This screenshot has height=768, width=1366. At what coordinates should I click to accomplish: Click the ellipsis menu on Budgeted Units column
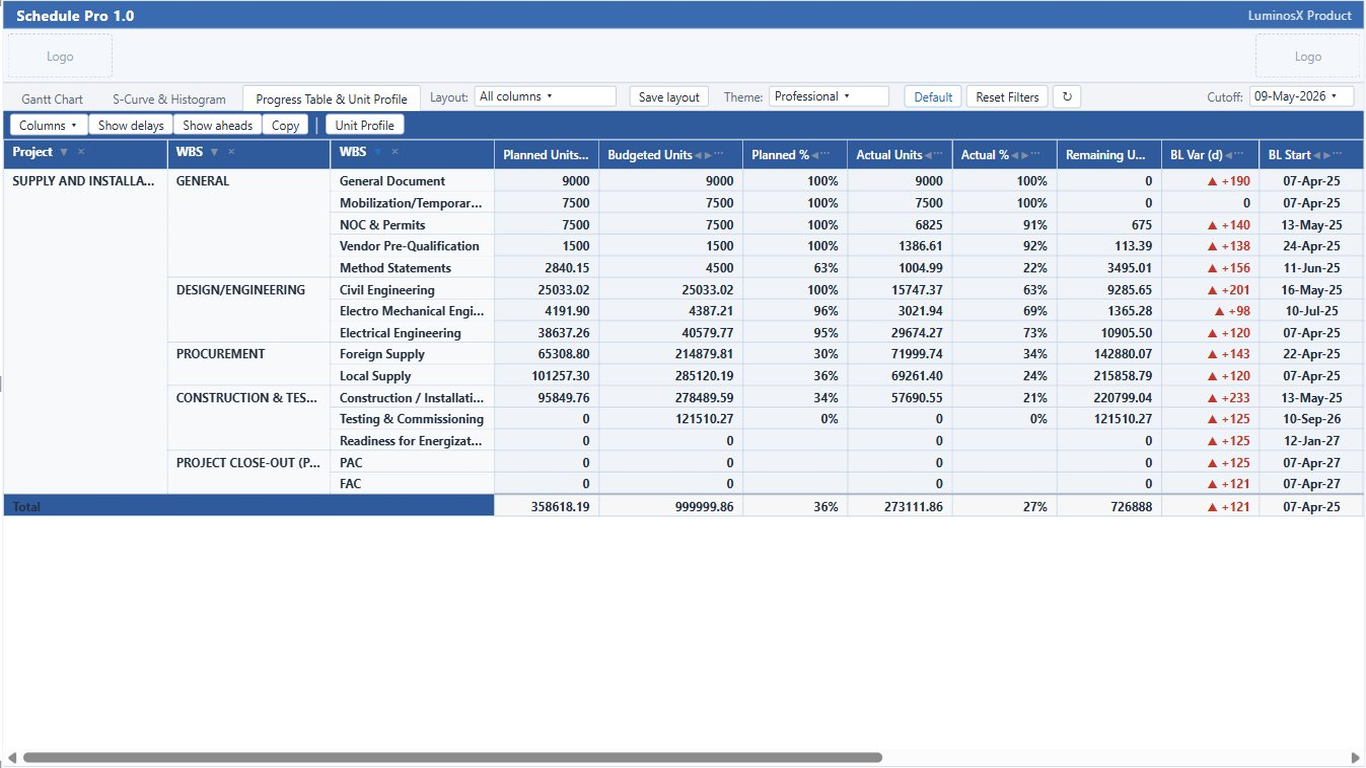(719, 155)
